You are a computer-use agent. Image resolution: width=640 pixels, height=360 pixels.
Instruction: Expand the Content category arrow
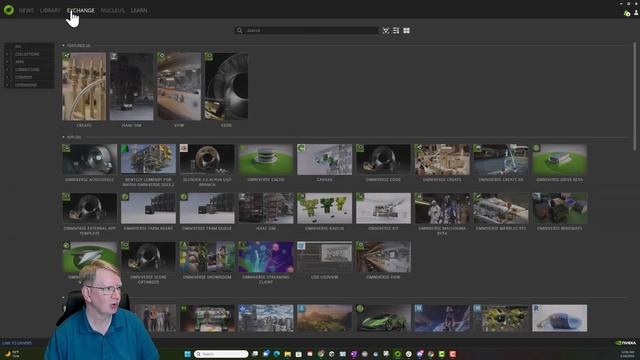pos(7,78)
